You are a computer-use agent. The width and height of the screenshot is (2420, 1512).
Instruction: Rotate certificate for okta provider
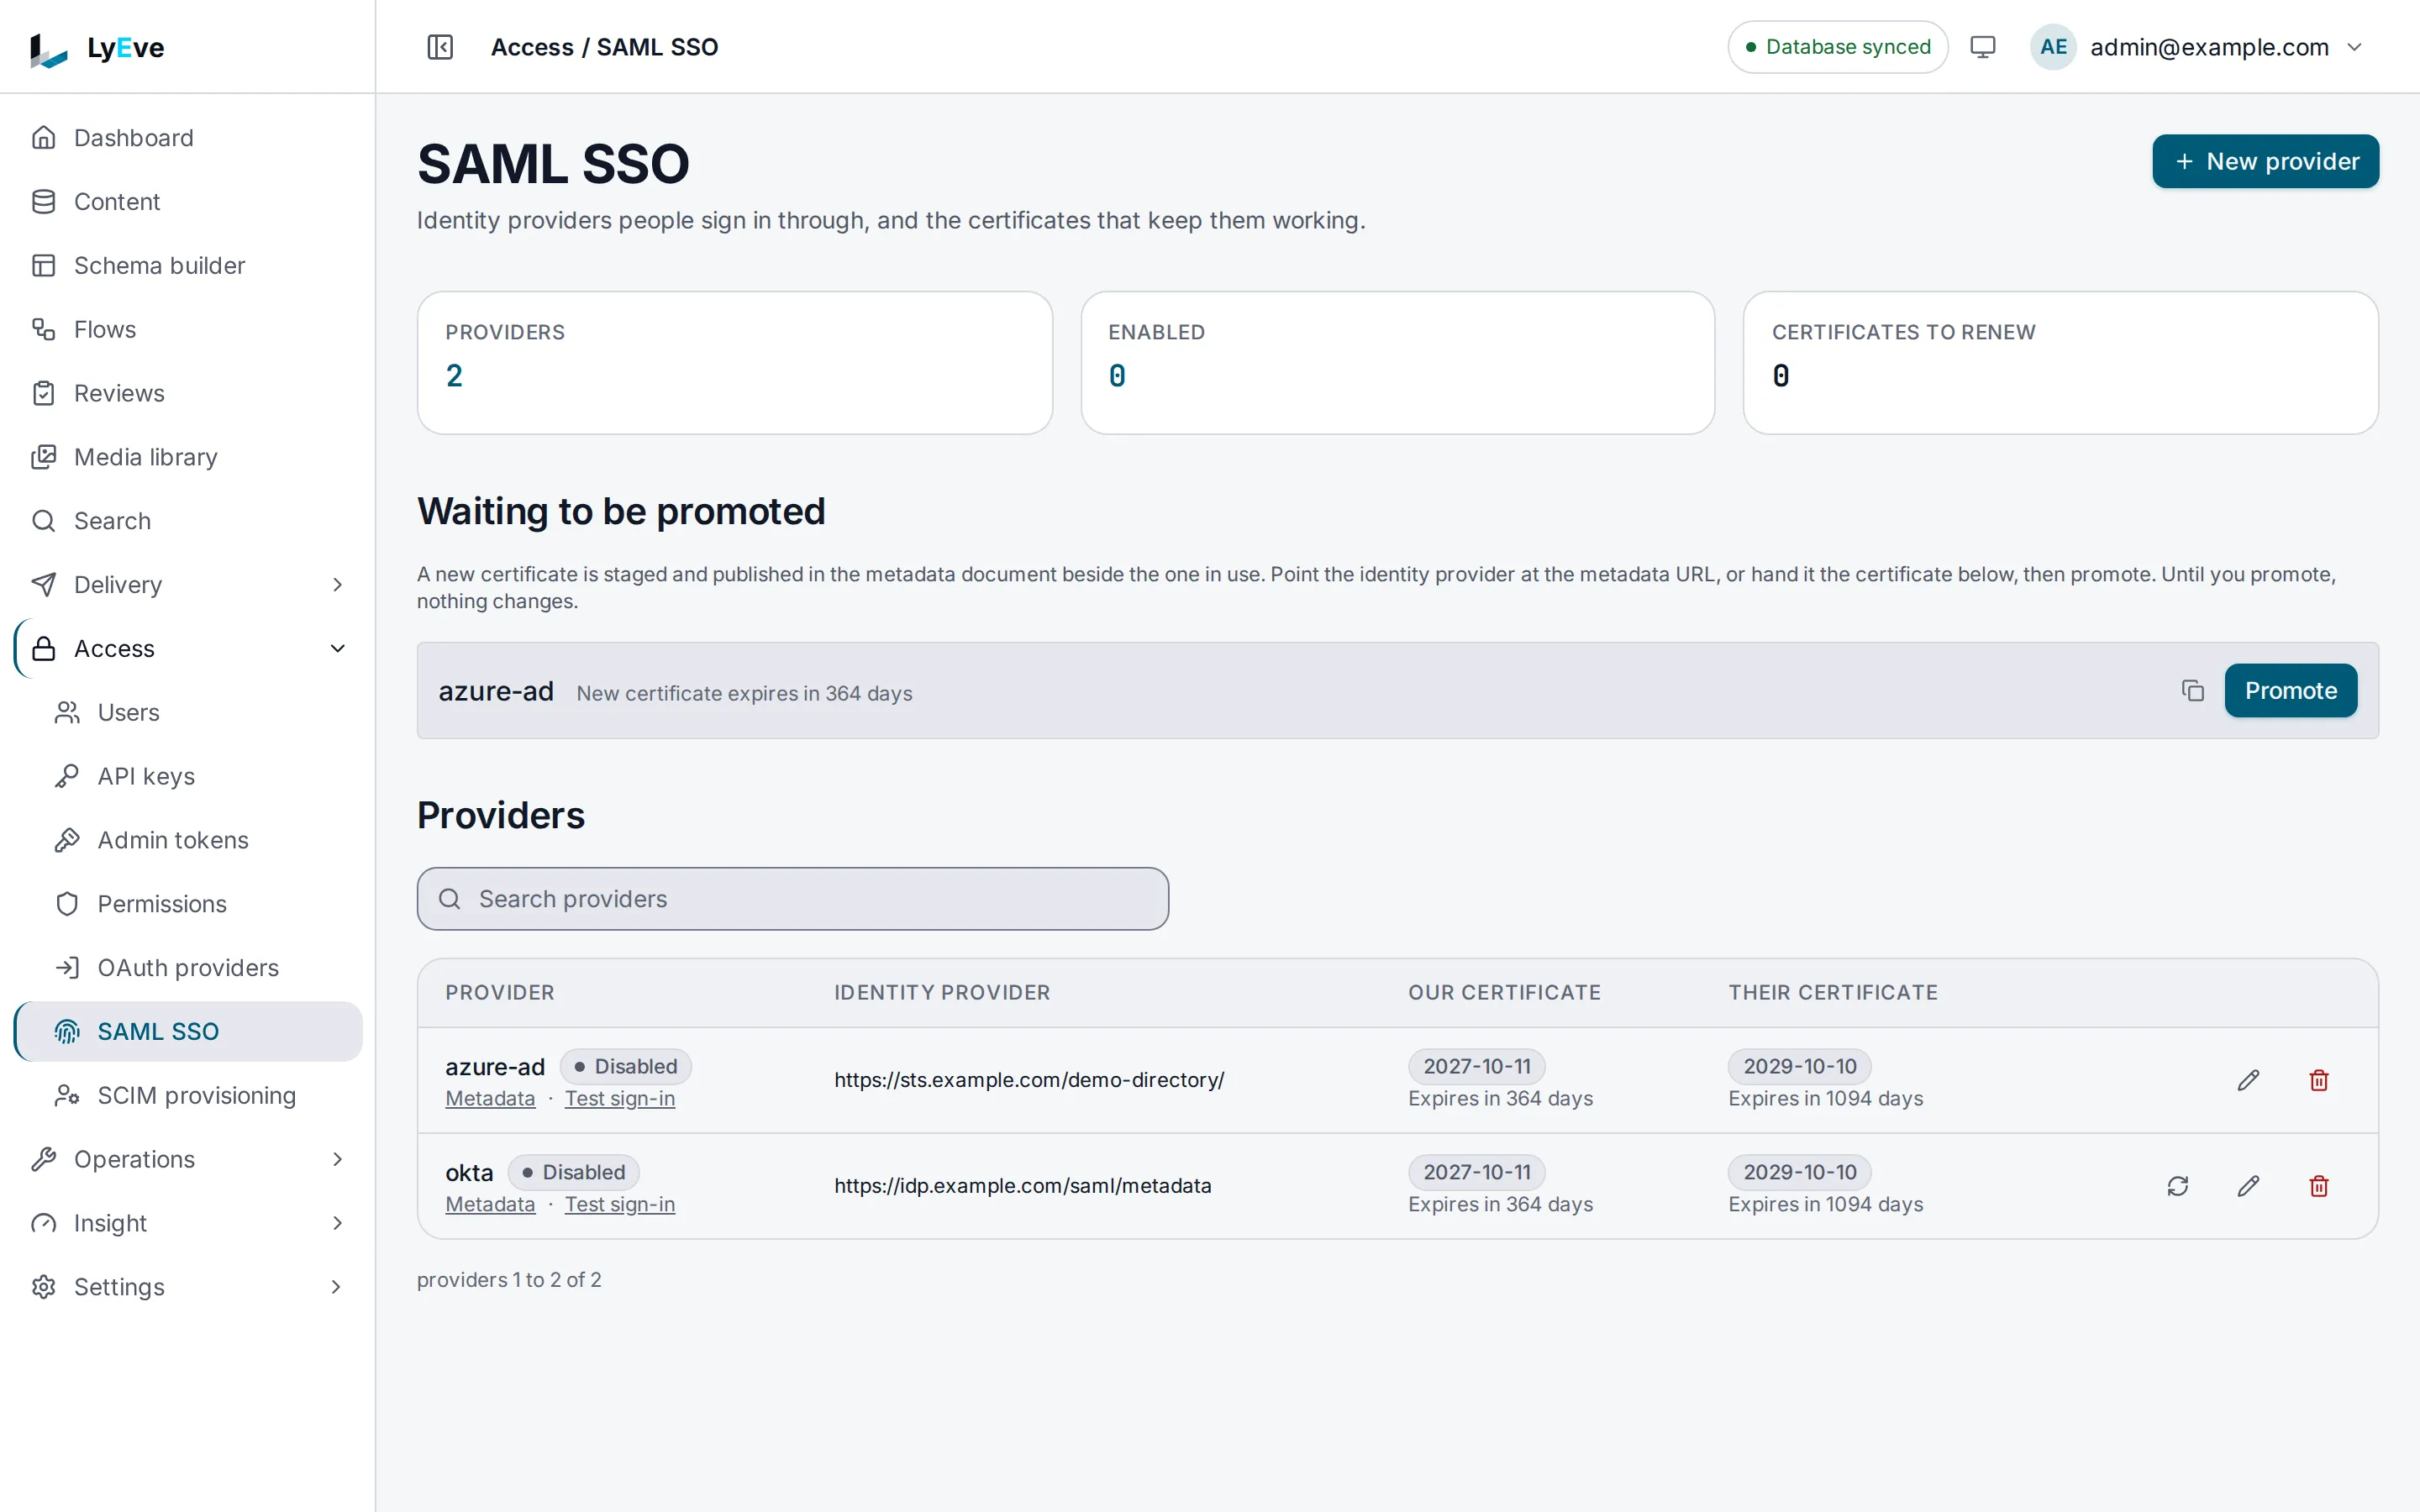pyautogui.click(x=2177, y=1186)
